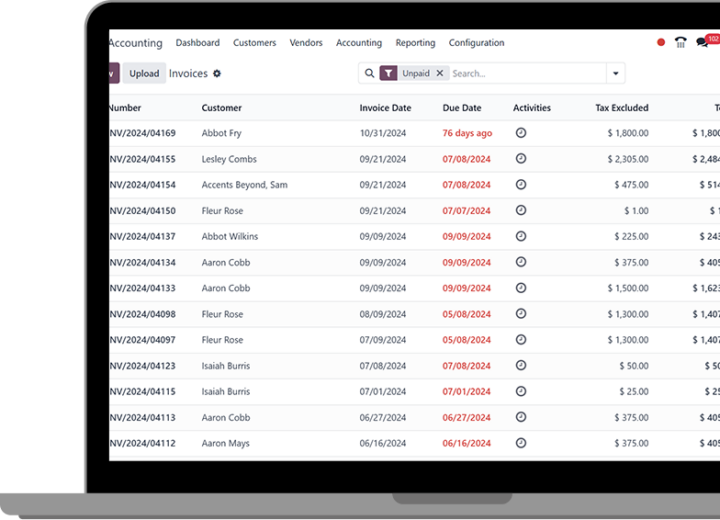Click the Accounting app title

[x=136, y=43]
